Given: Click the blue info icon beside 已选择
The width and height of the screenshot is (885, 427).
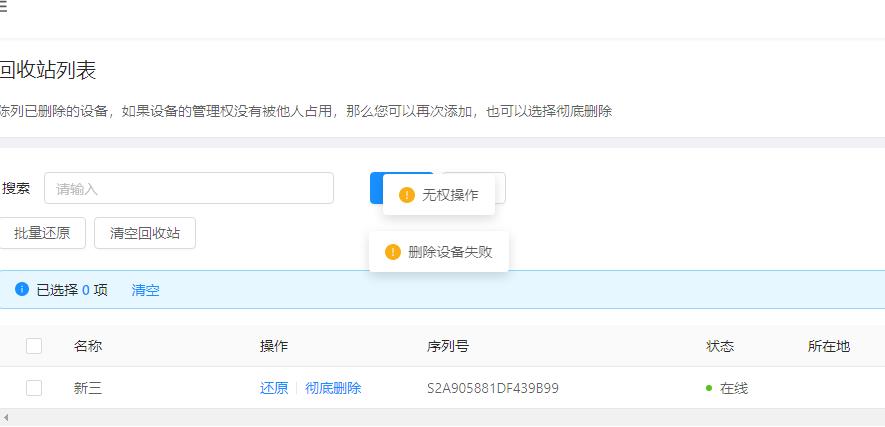Looking at the screenshot, I should pos(22,289).
